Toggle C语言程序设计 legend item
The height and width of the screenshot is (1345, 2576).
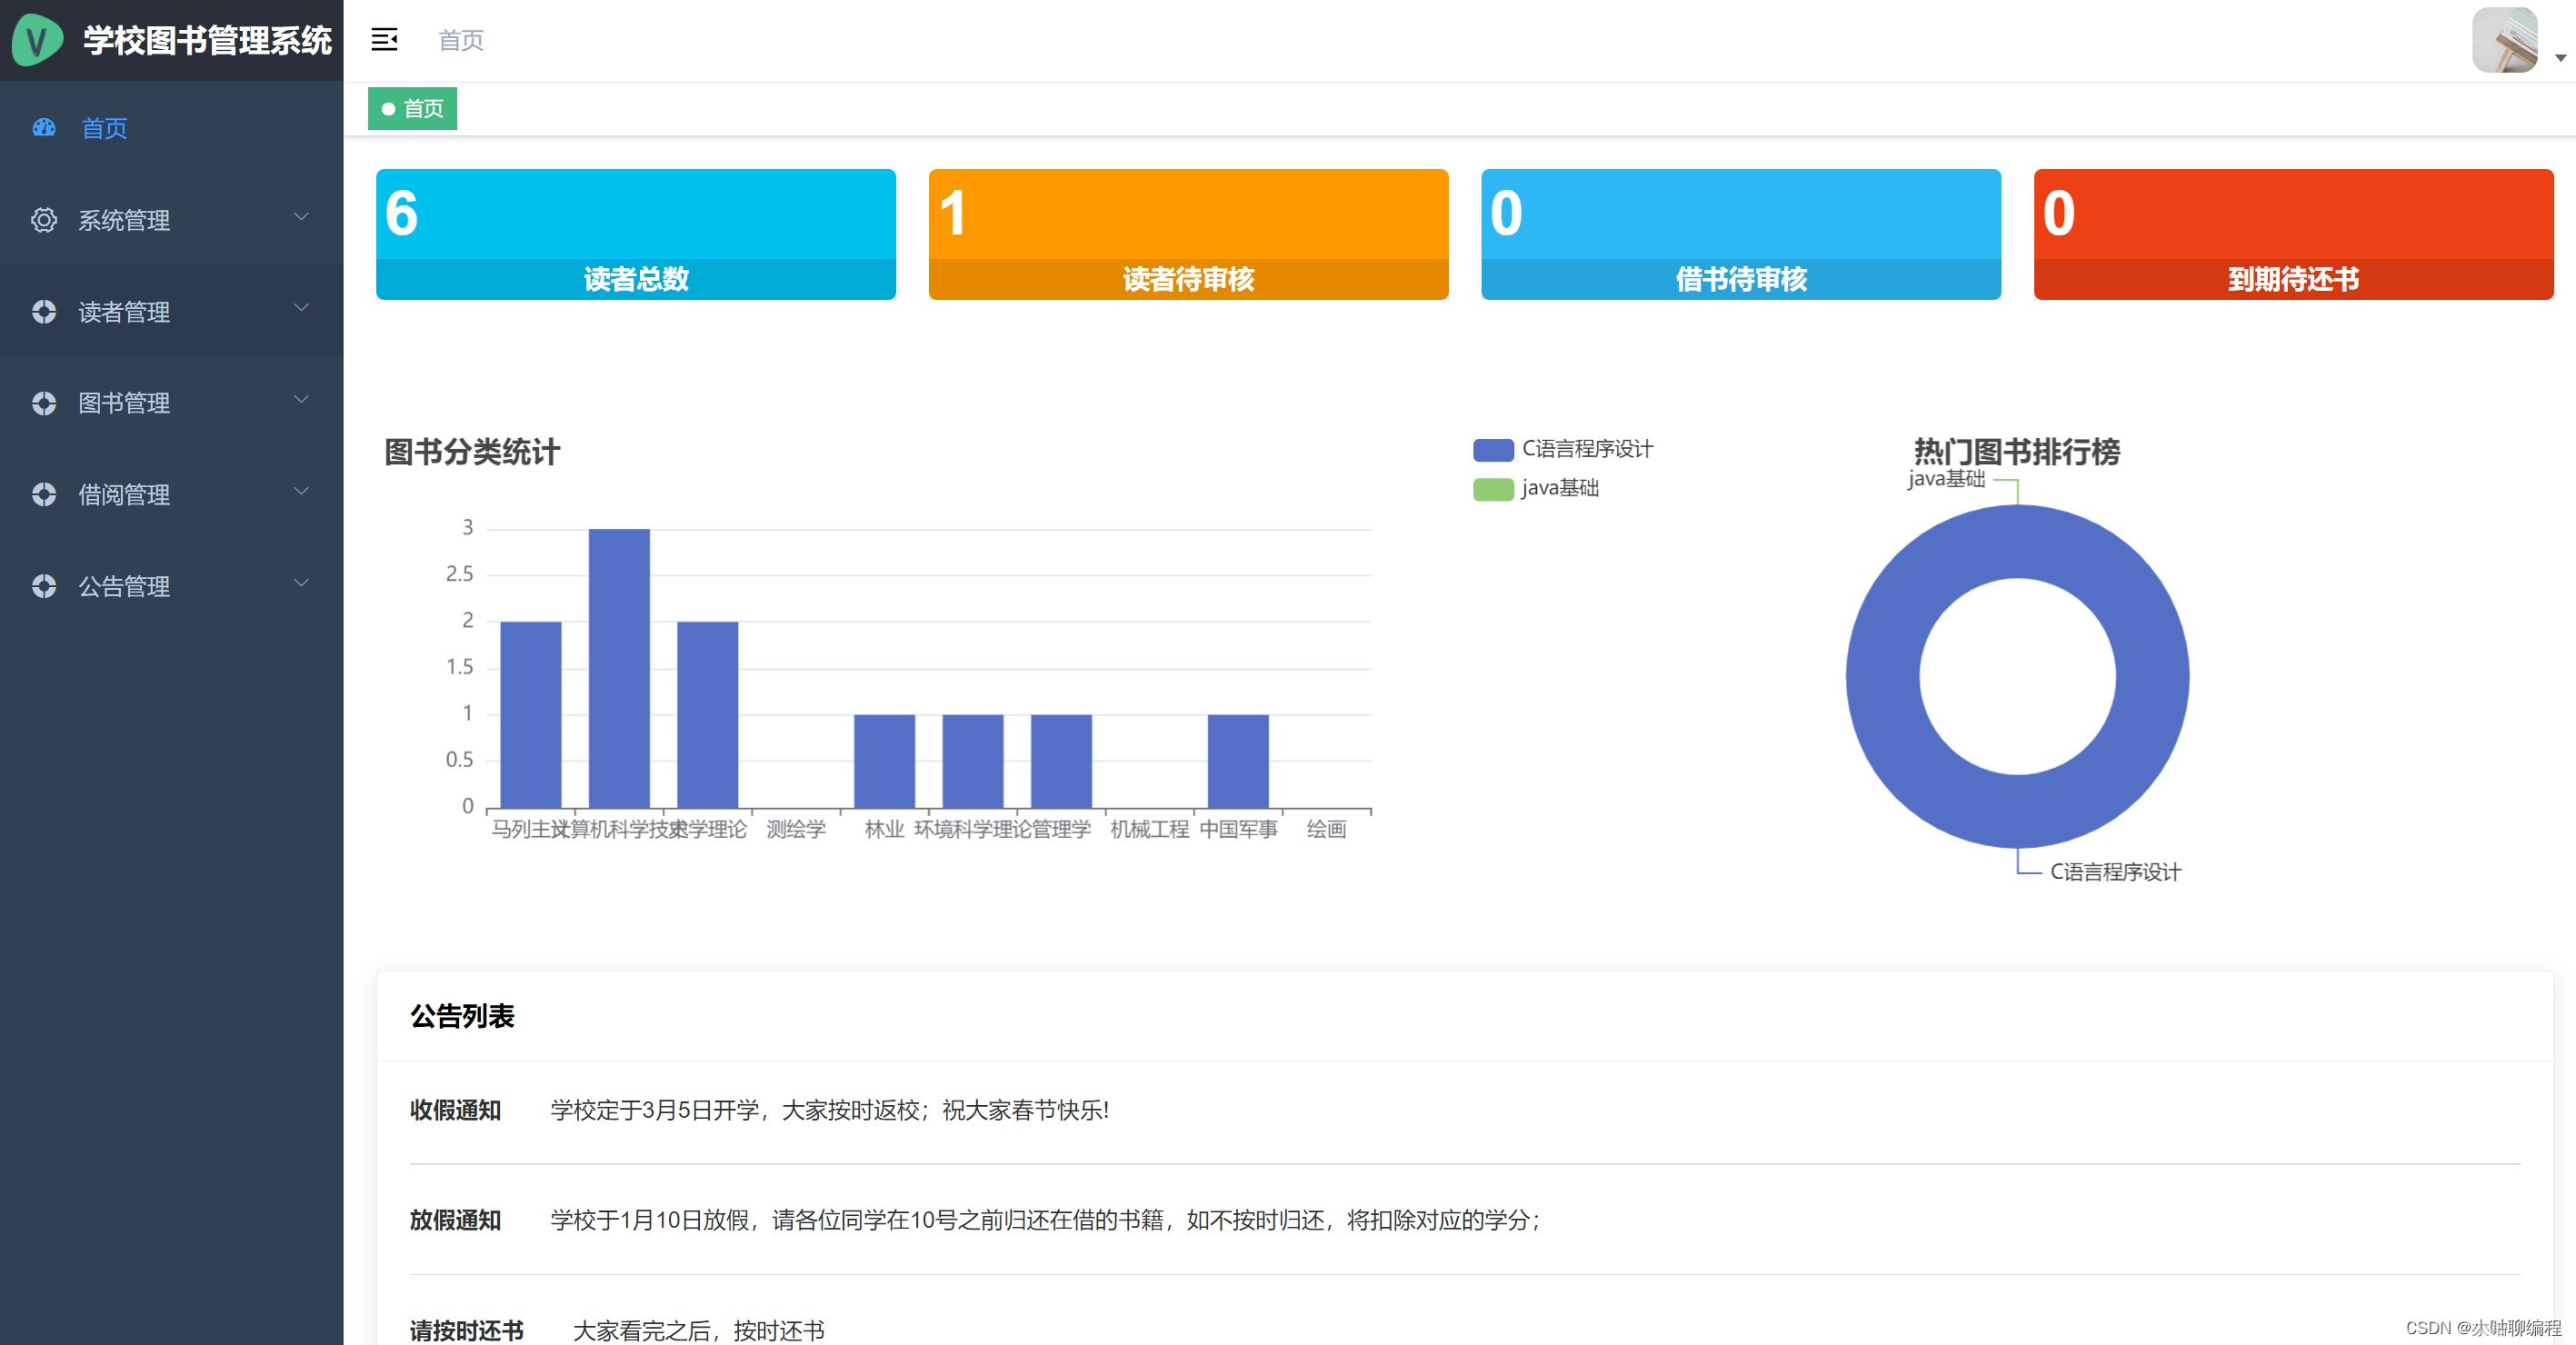[1586, 449]
